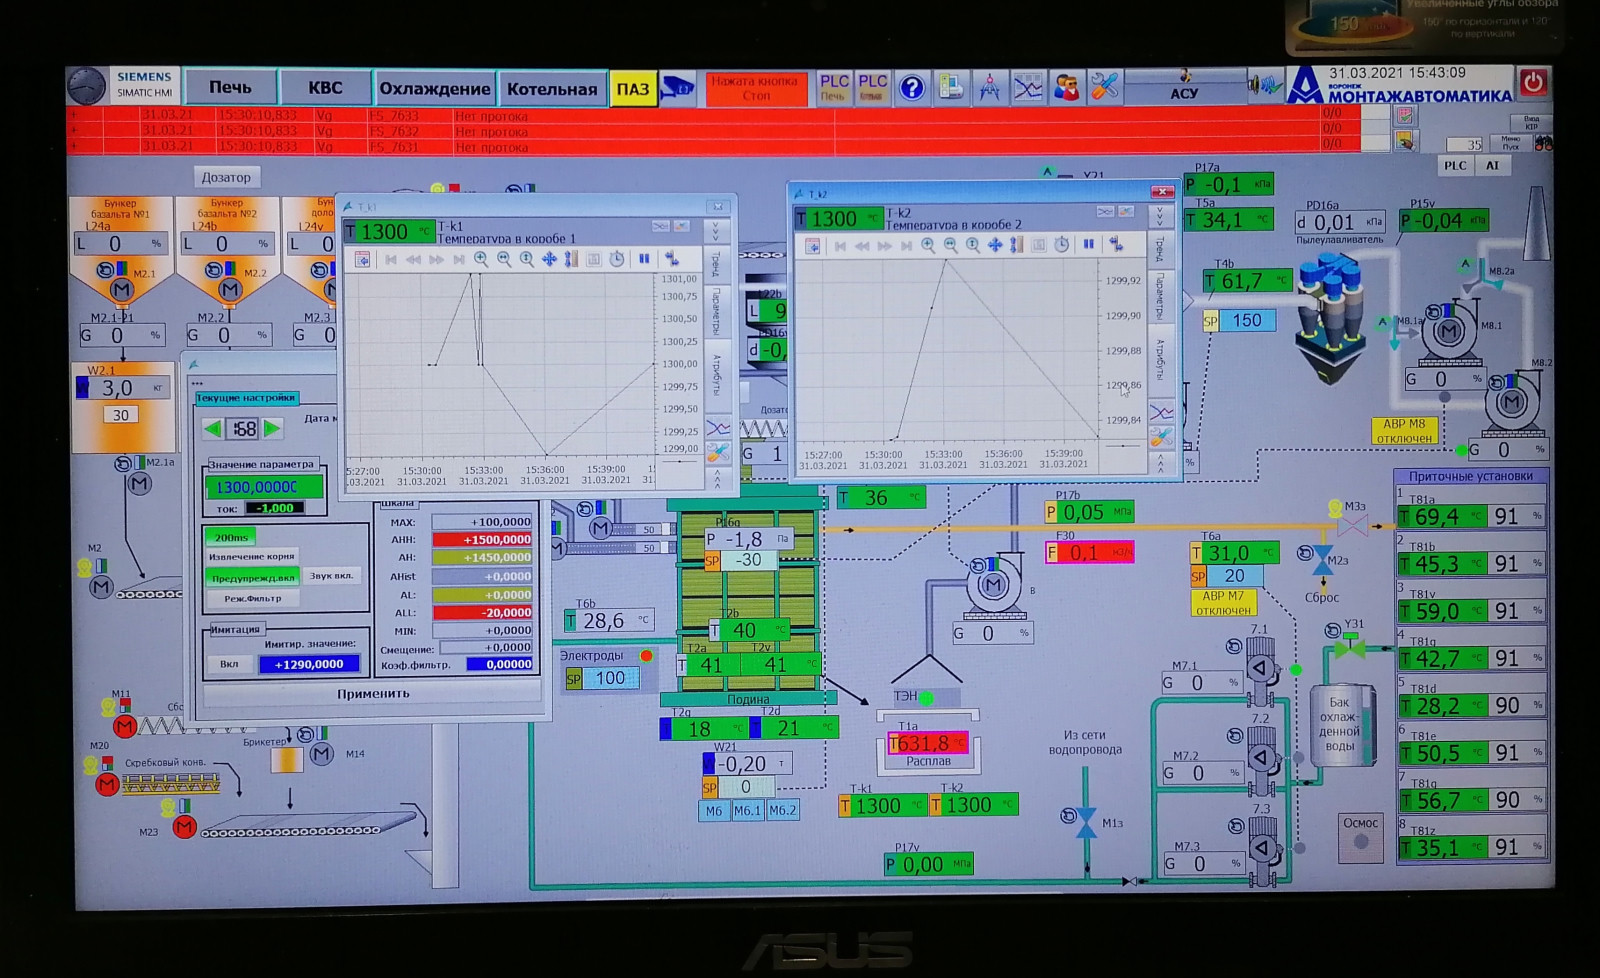Open the users icon in top toolbar
The width and height of the screenshot is (1600, 978).
[1067, 88]
